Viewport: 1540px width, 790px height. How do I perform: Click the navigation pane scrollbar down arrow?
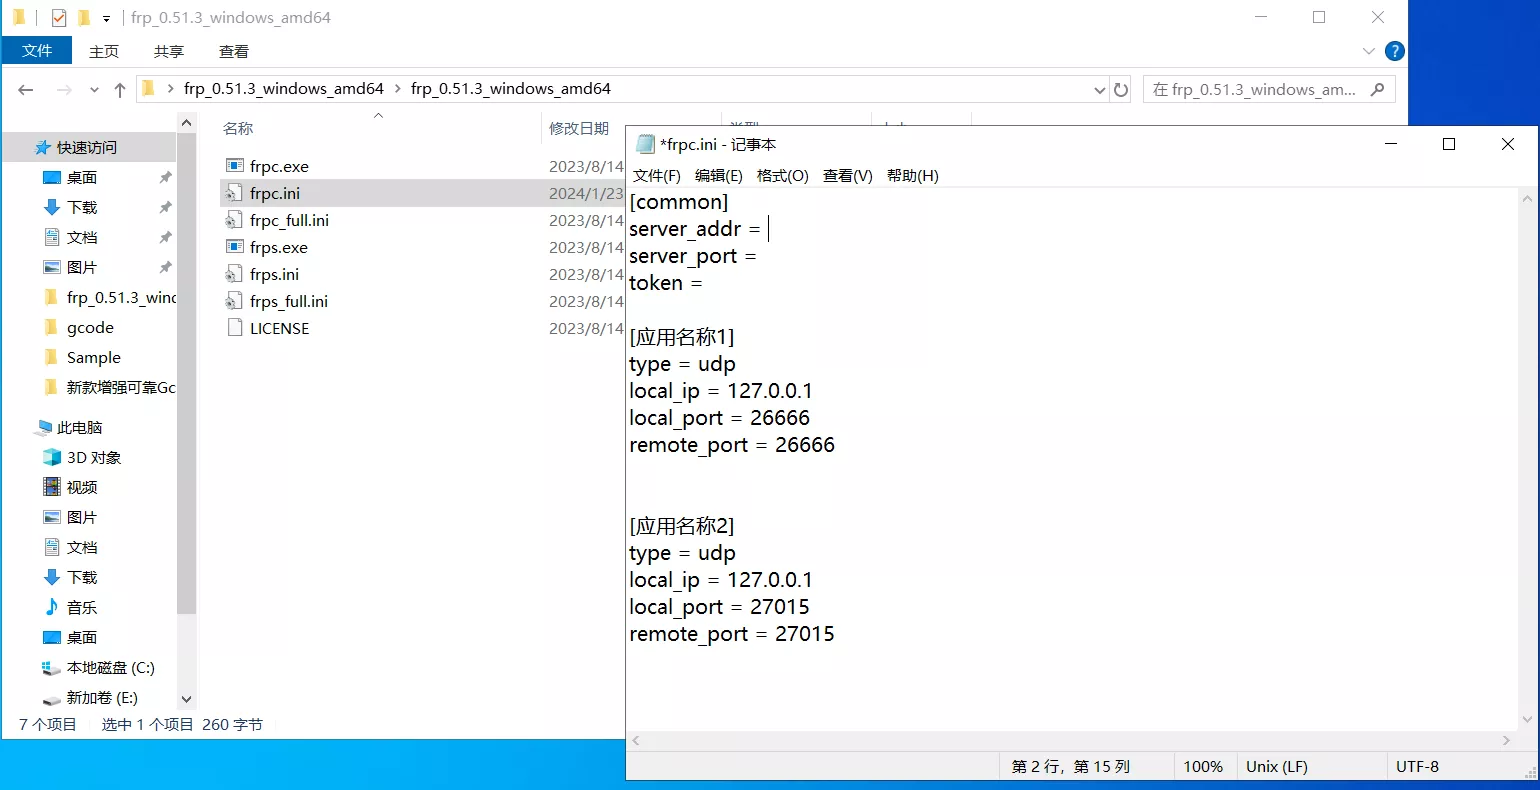(x=186, y=699)
